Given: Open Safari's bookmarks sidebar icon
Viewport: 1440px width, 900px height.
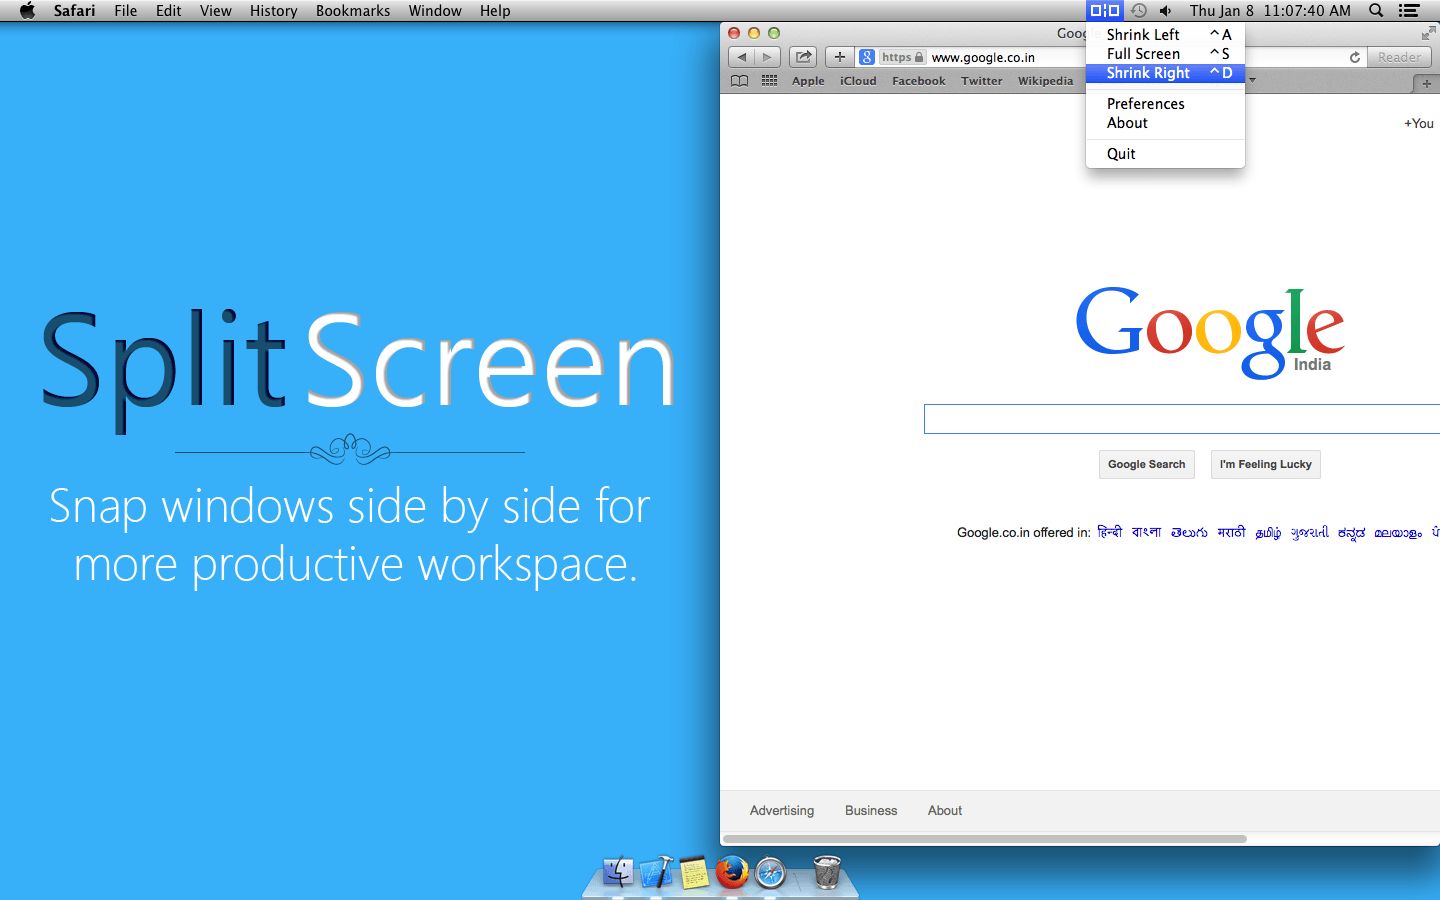Looking at the screenshot, I should [x=739, y=81].
